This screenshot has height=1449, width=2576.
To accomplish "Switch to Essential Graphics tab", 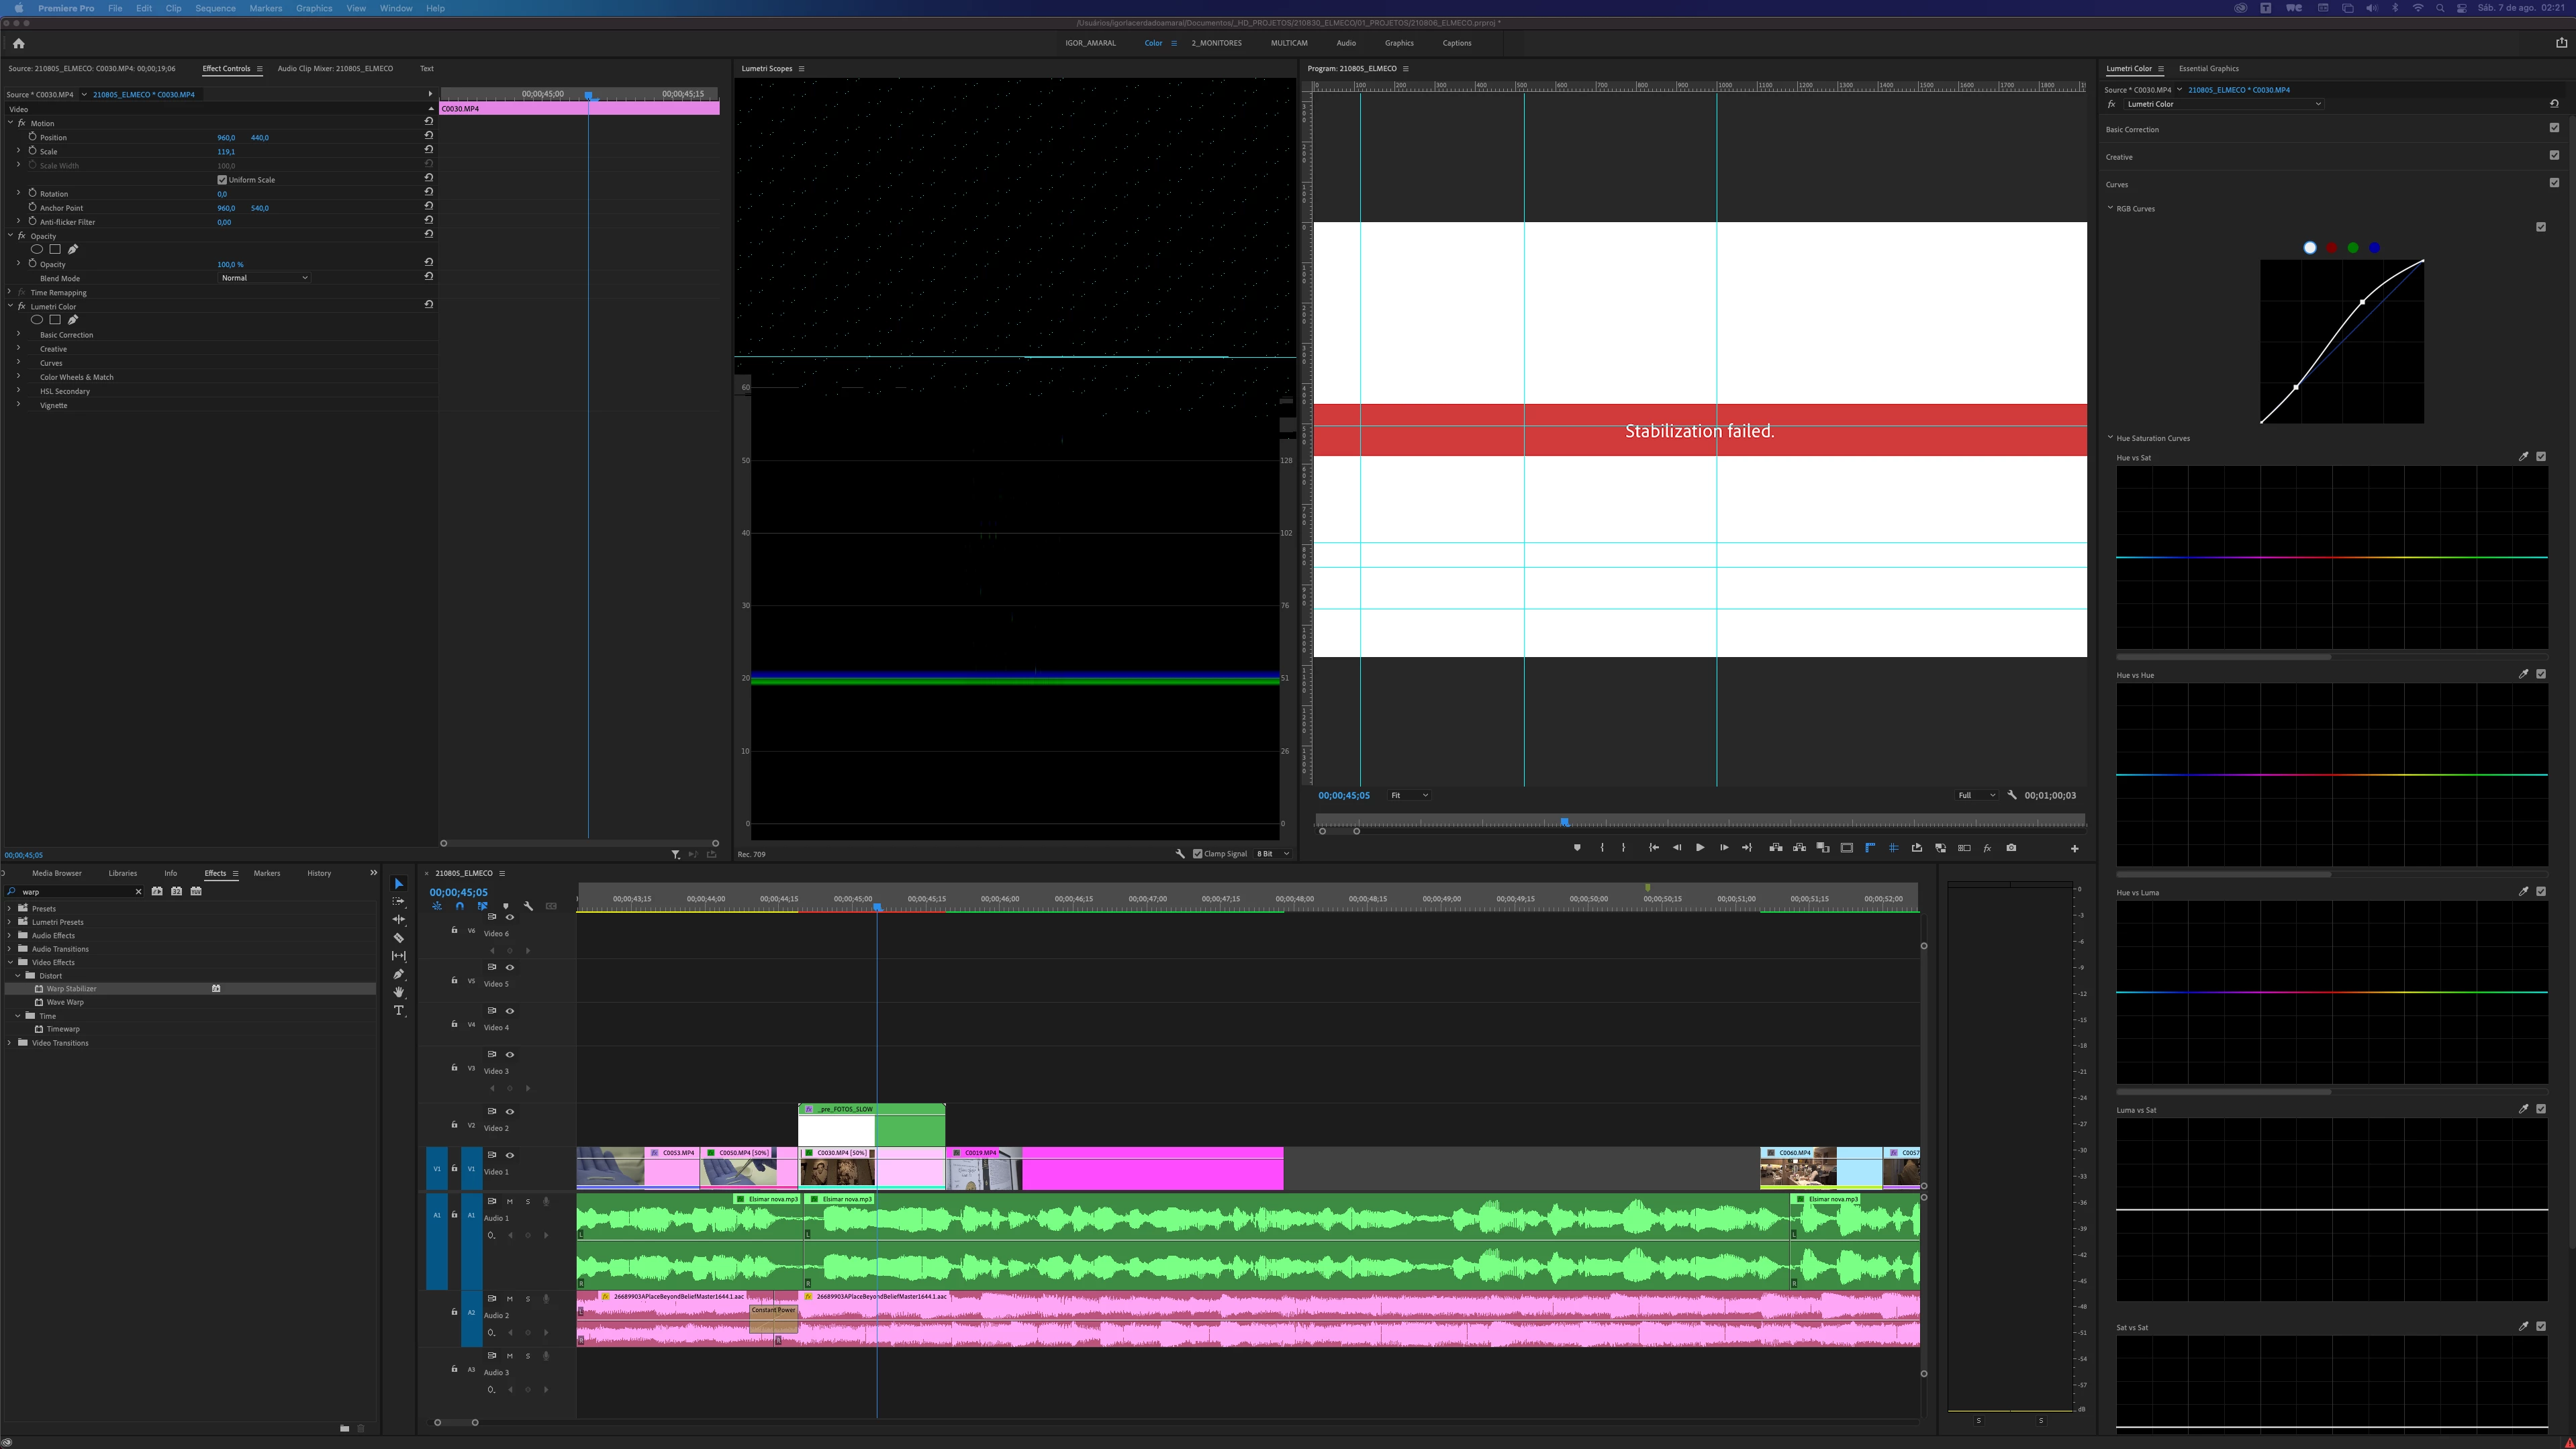I will point(2208,69).
